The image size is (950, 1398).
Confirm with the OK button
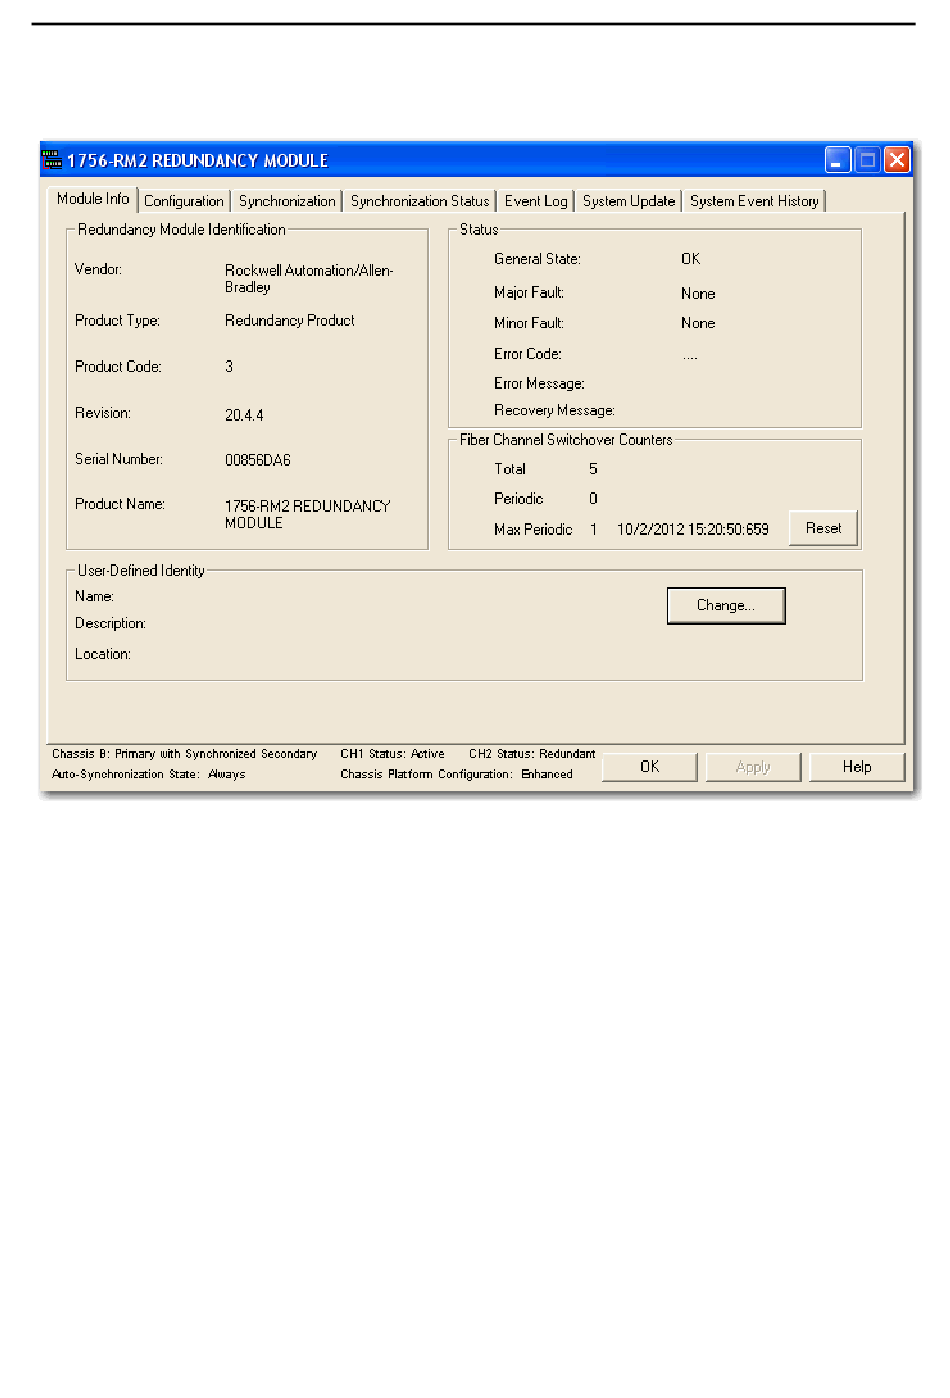(x=650, y=767)
